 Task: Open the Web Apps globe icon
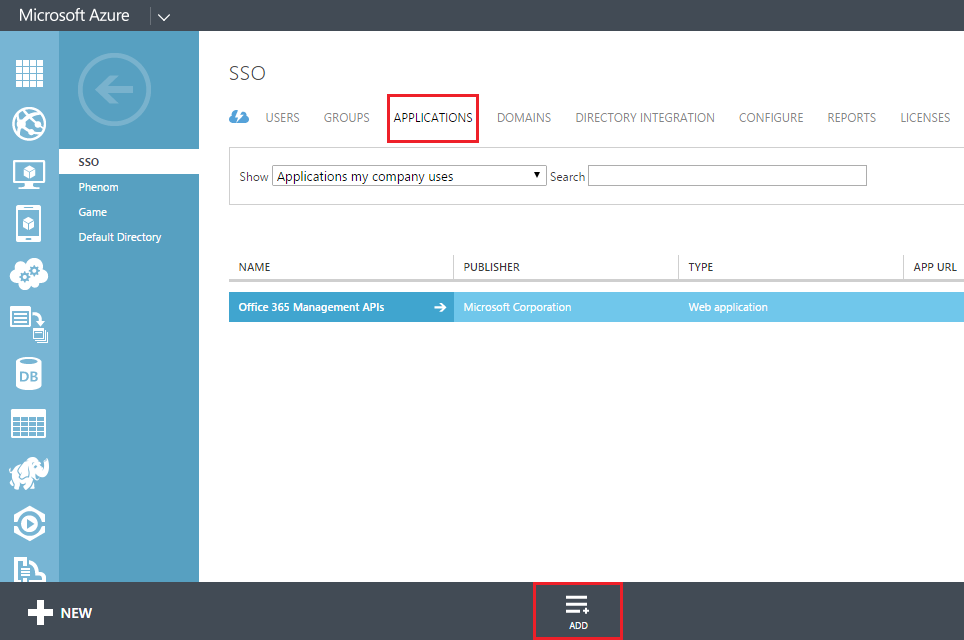coord(29,124)
